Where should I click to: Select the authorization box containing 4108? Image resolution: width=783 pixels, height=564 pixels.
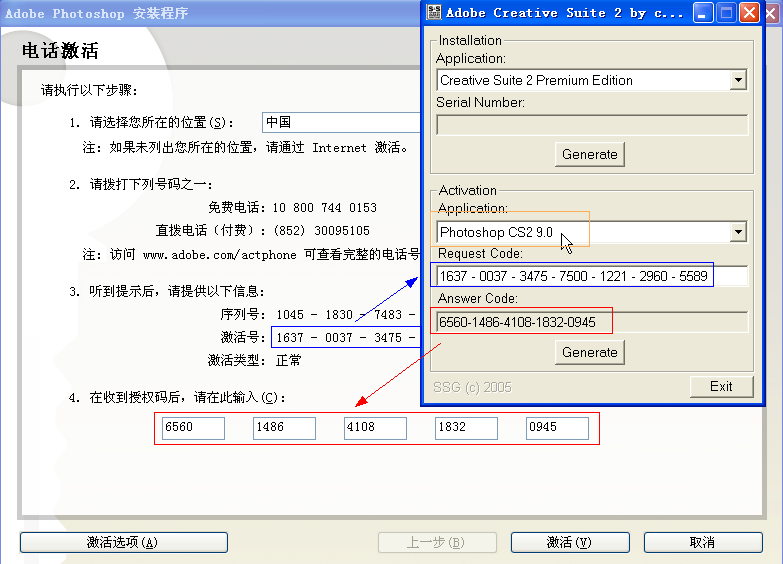point(375,428)
